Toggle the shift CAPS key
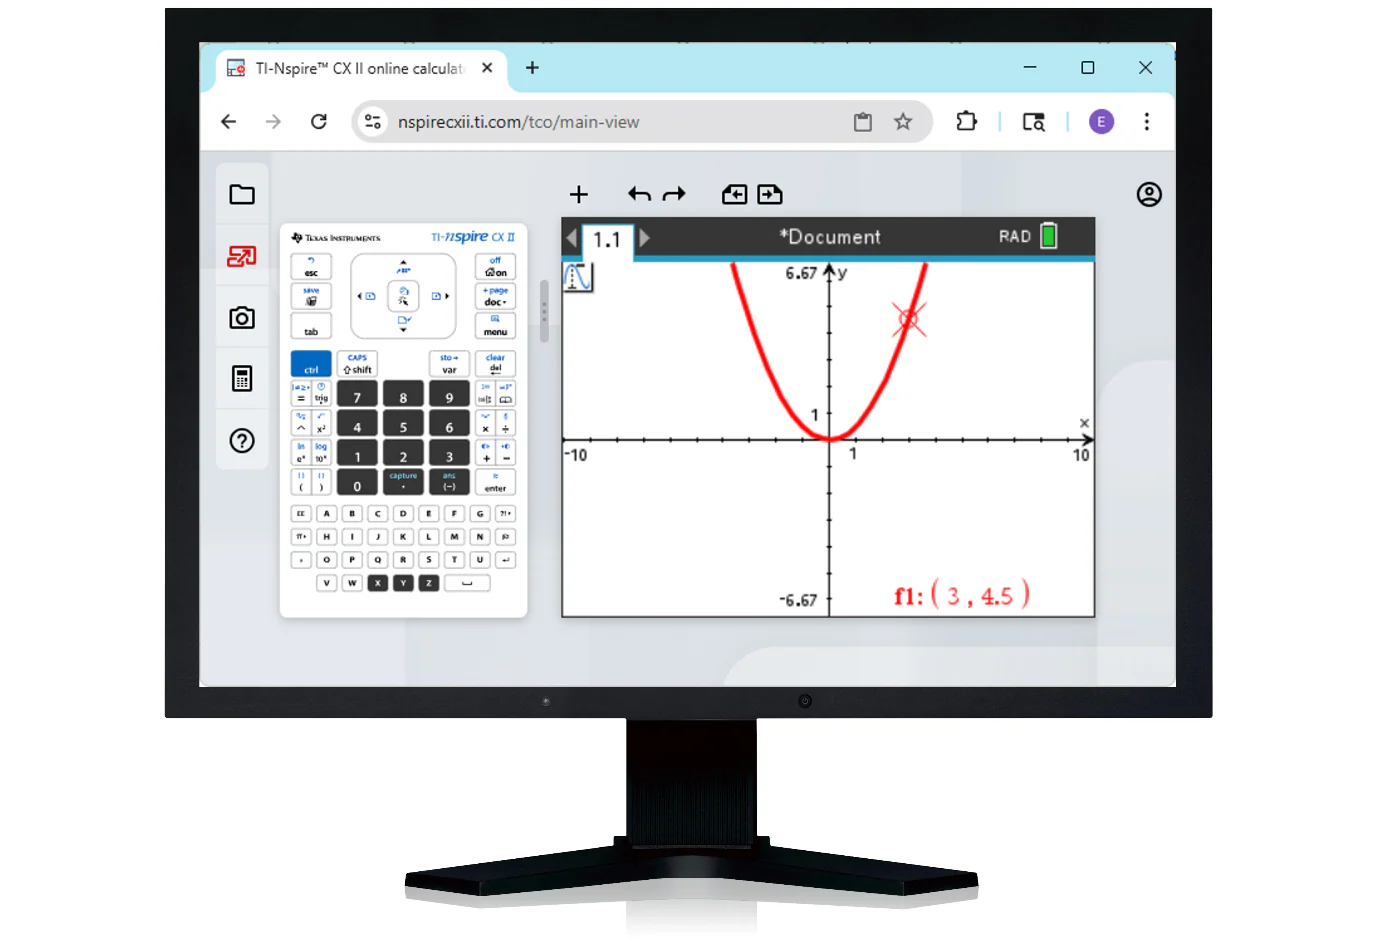The image size is (1376, 945). 357,364
